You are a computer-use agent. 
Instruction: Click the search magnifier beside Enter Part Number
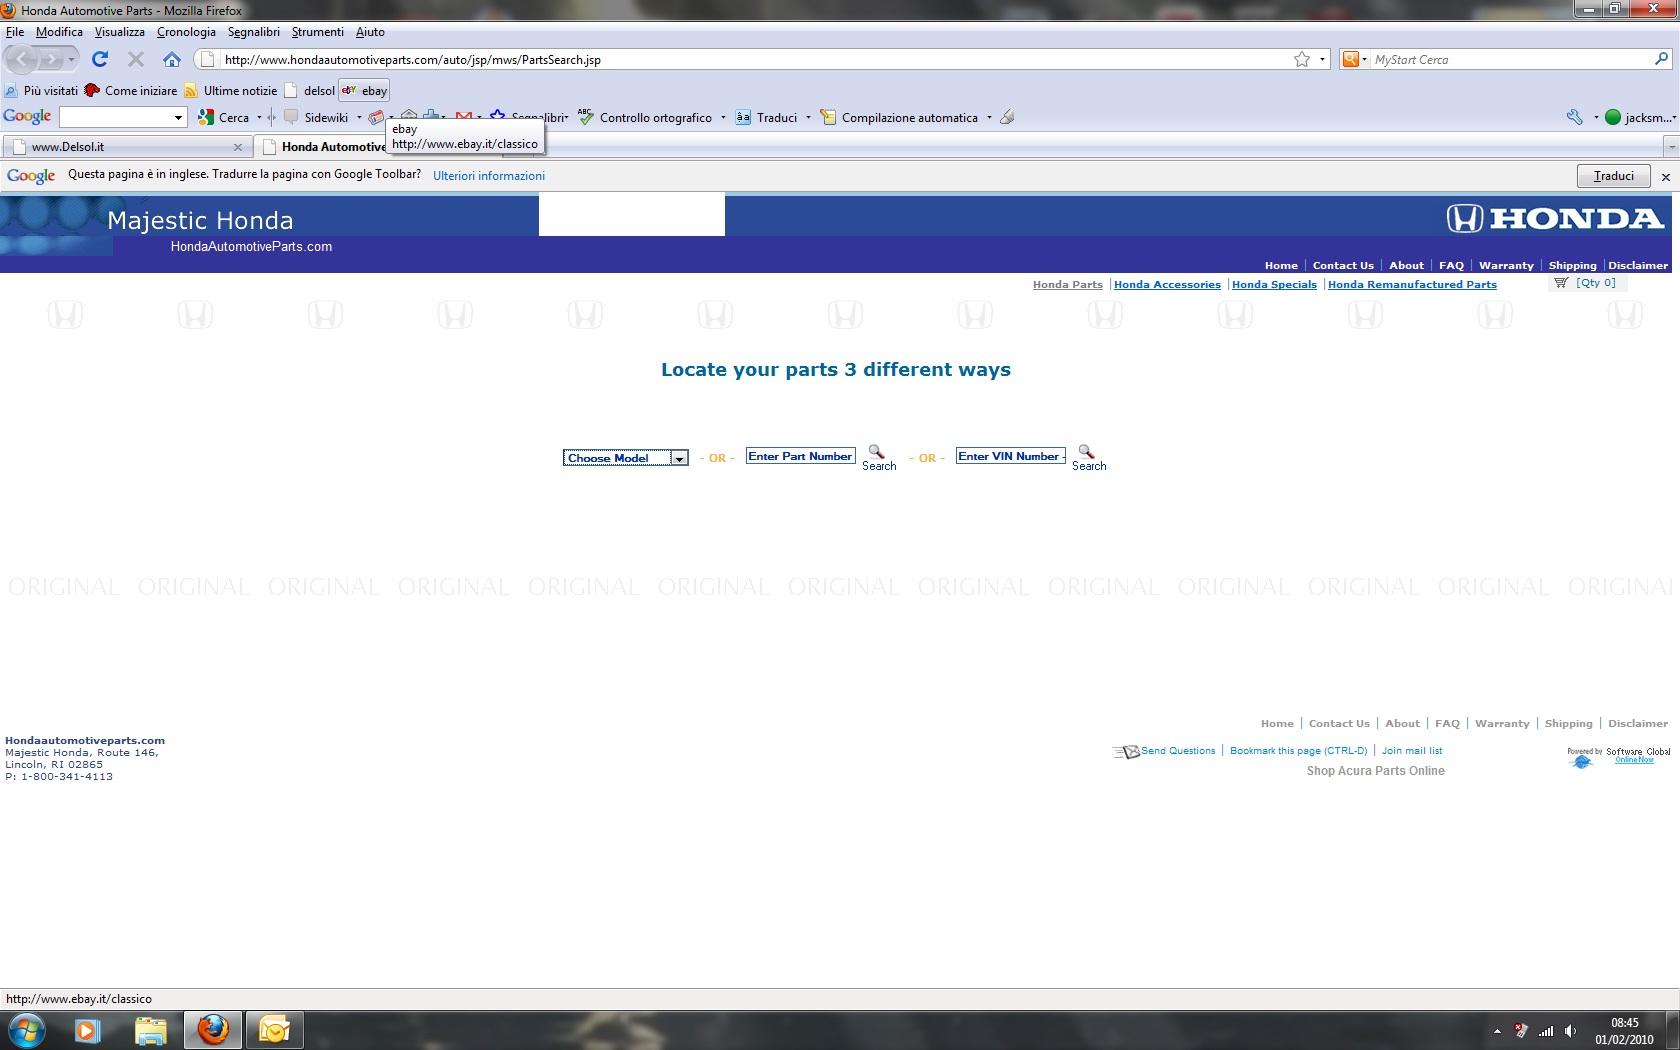[x=876, y=452]
